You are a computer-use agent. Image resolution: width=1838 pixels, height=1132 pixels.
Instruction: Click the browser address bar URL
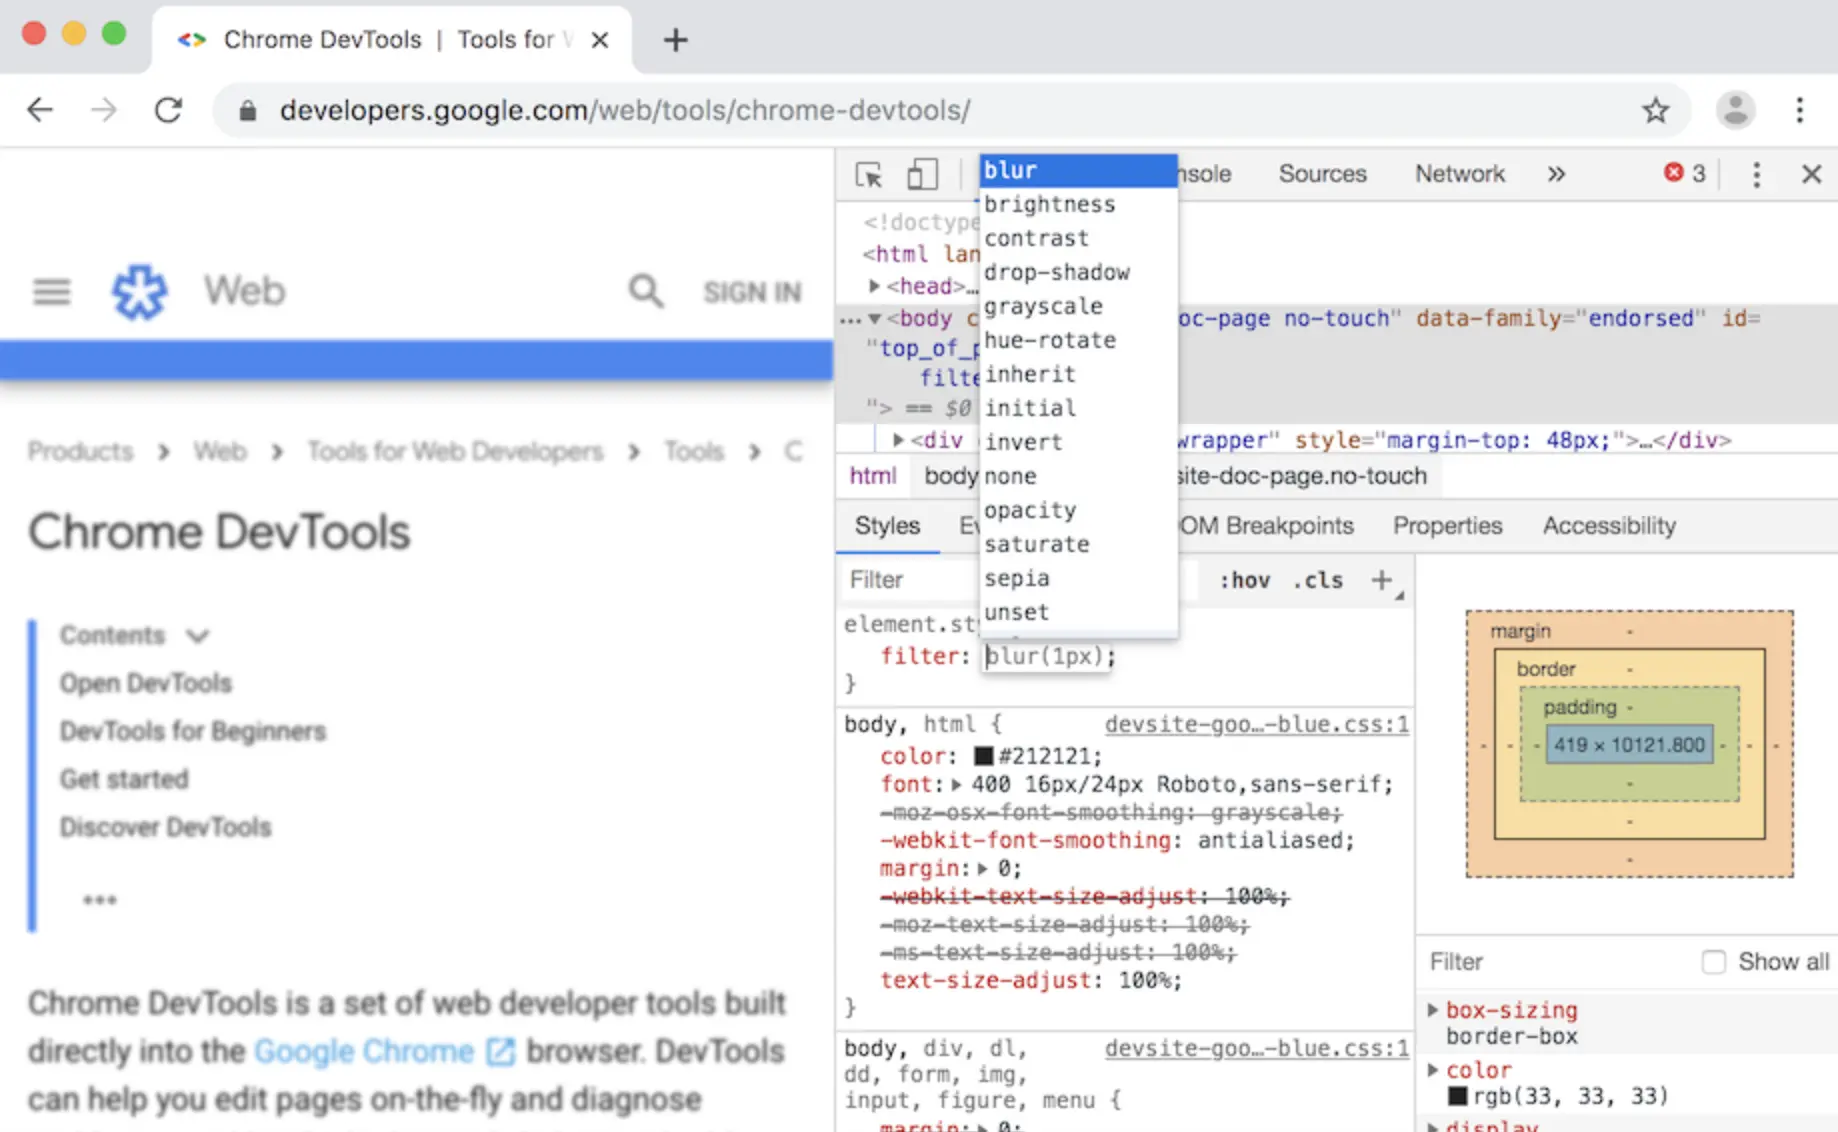coord(625,110)
